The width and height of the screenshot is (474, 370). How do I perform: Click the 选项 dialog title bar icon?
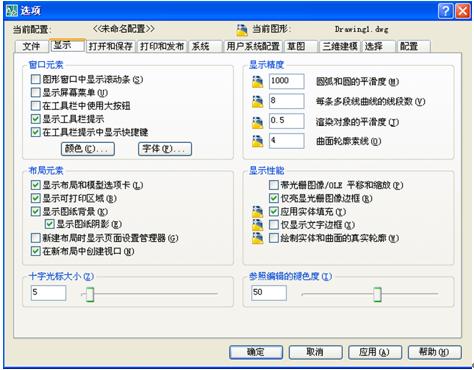point(12,11)
